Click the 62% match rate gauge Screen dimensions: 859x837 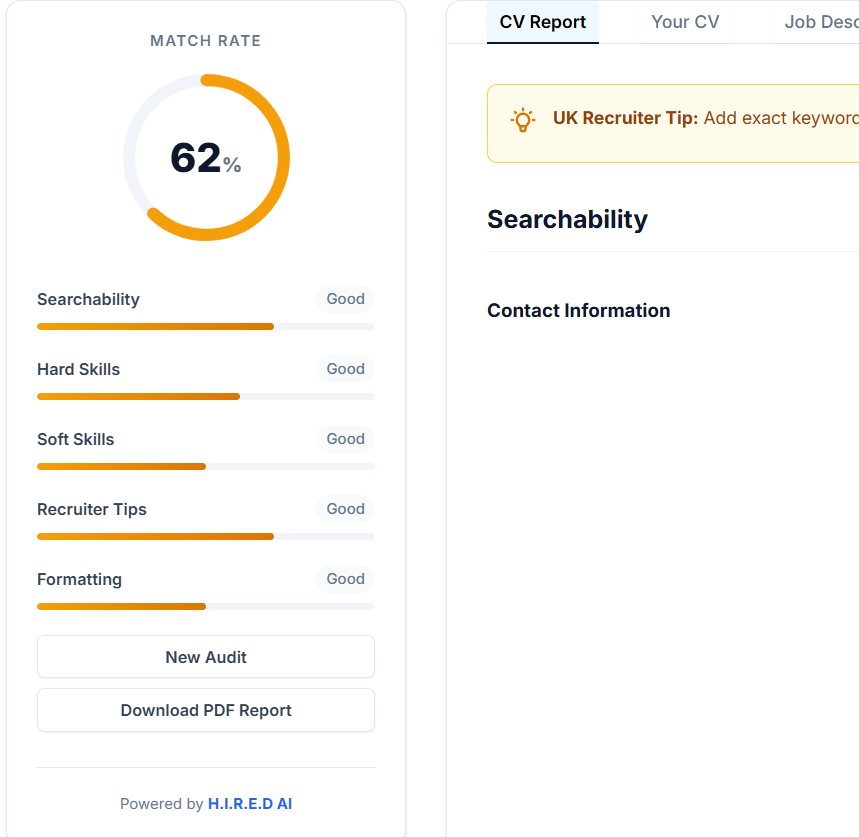tap(206, 157)
